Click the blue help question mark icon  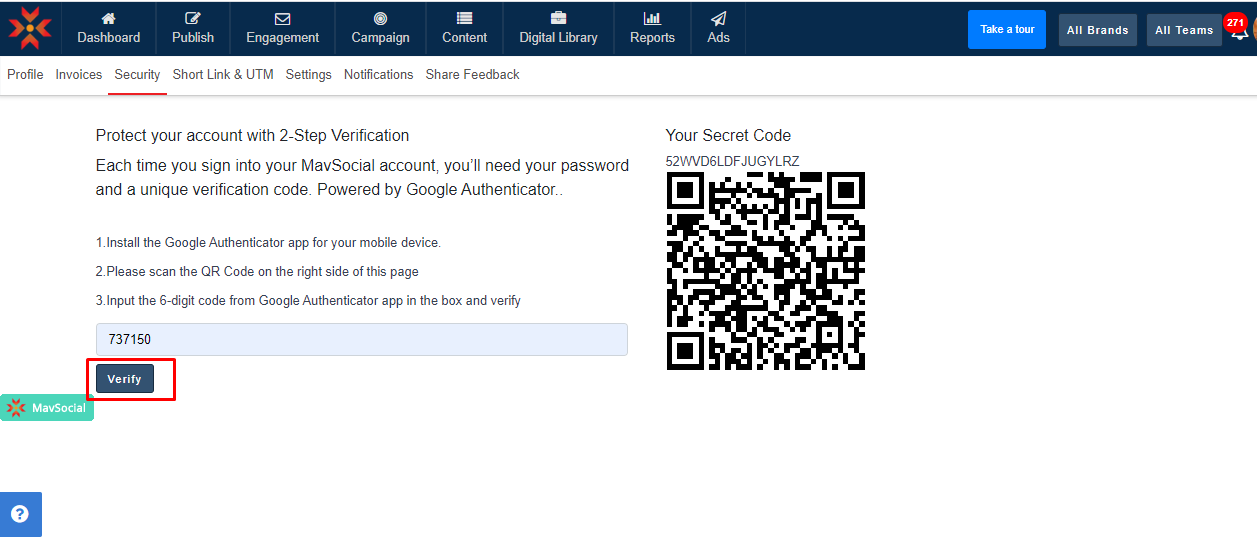(x=20, y=514)
